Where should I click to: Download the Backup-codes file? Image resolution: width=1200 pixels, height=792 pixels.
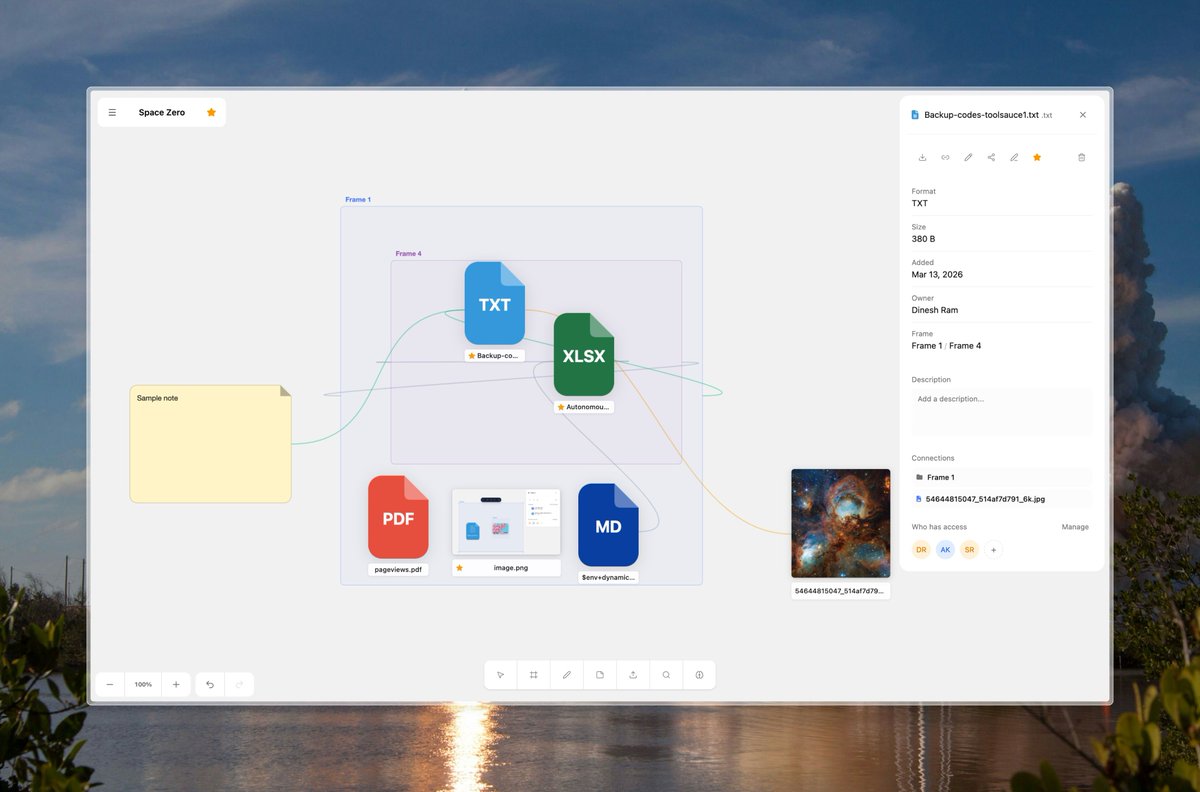[922, 157]
